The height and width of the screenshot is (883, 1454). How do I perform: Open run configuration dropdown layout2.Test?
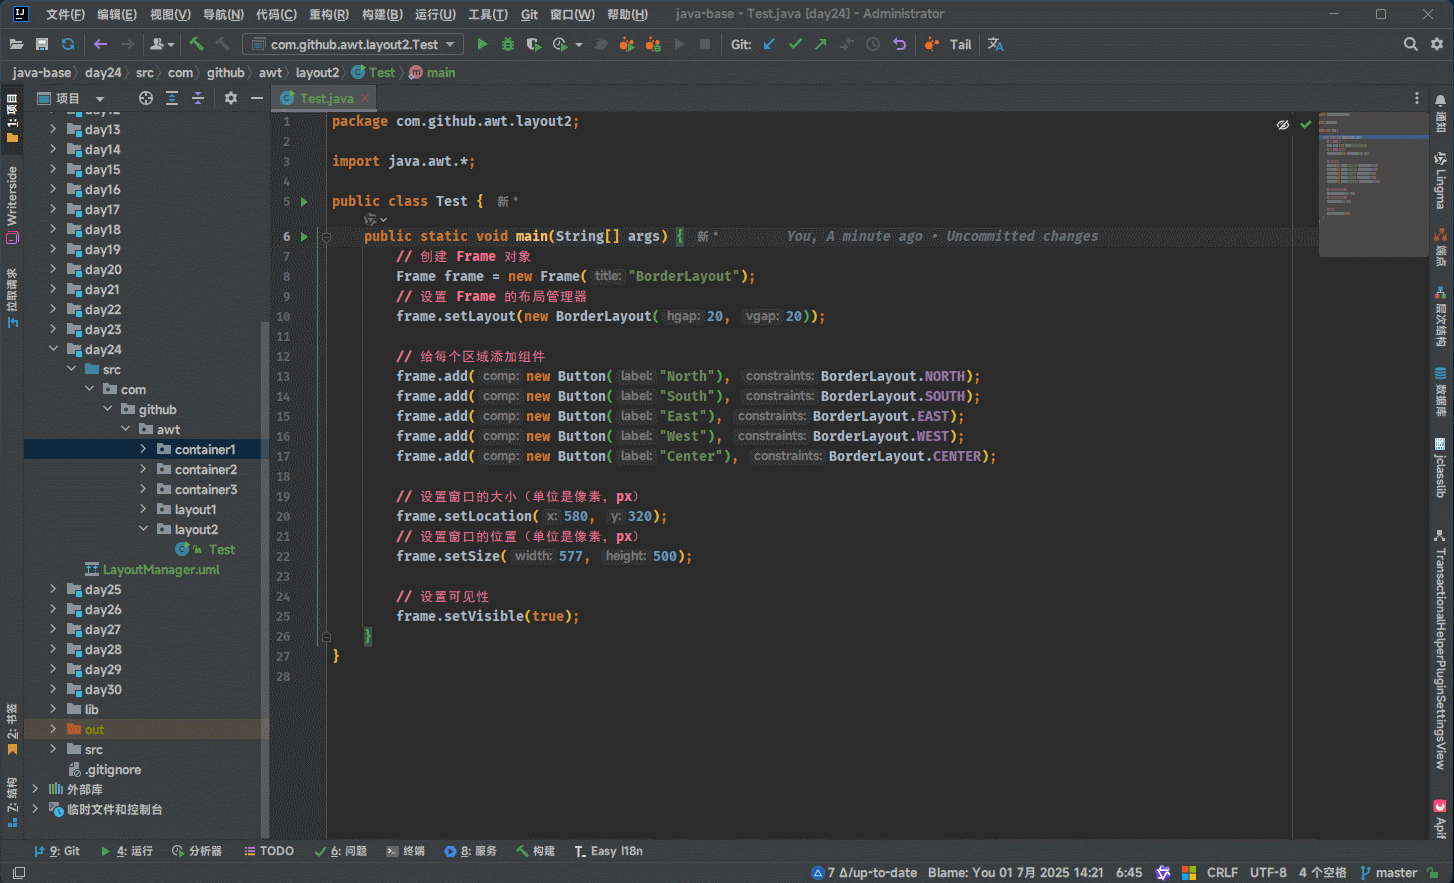(354, 44)
